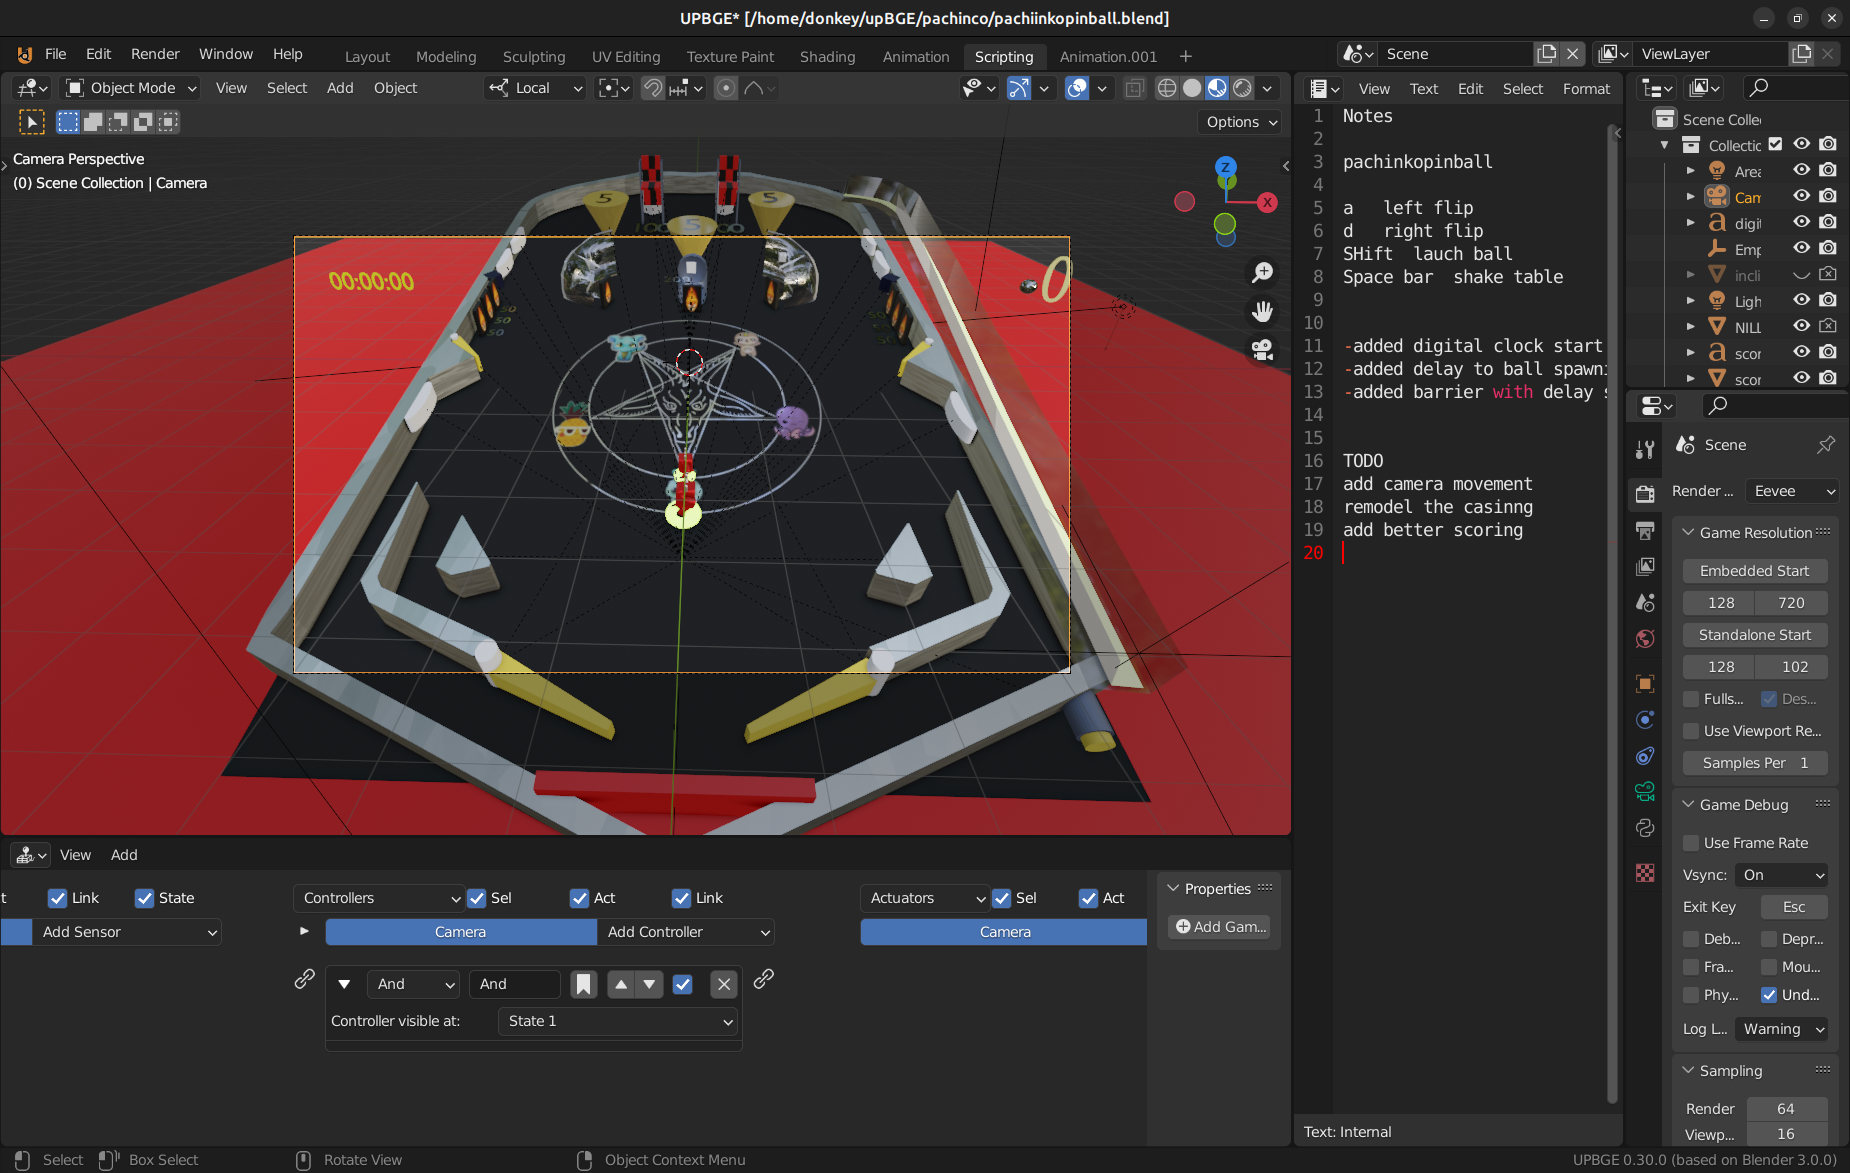
Task: Click the Add Game Property button
Action: pos(1219,927)
